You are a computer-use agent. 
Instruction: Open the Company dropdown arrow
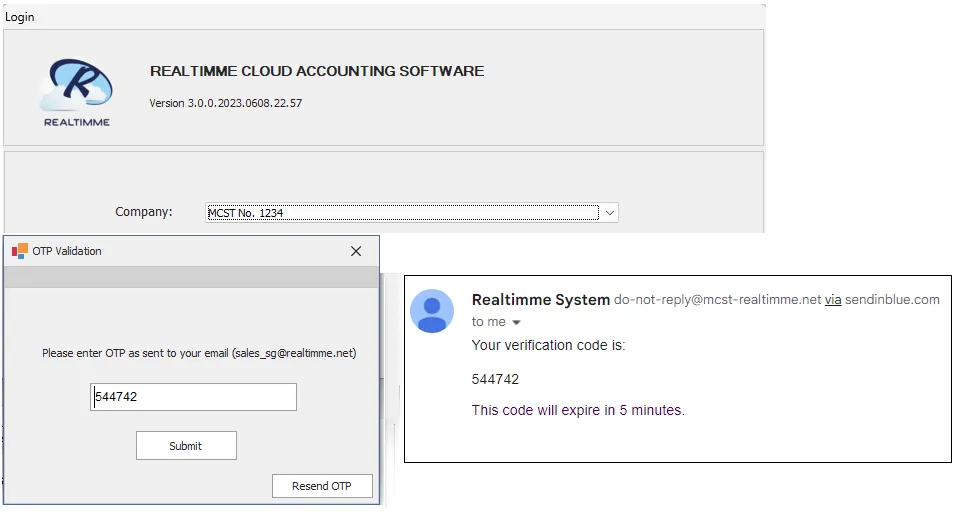pyautogui.click(x=610, y=213)
